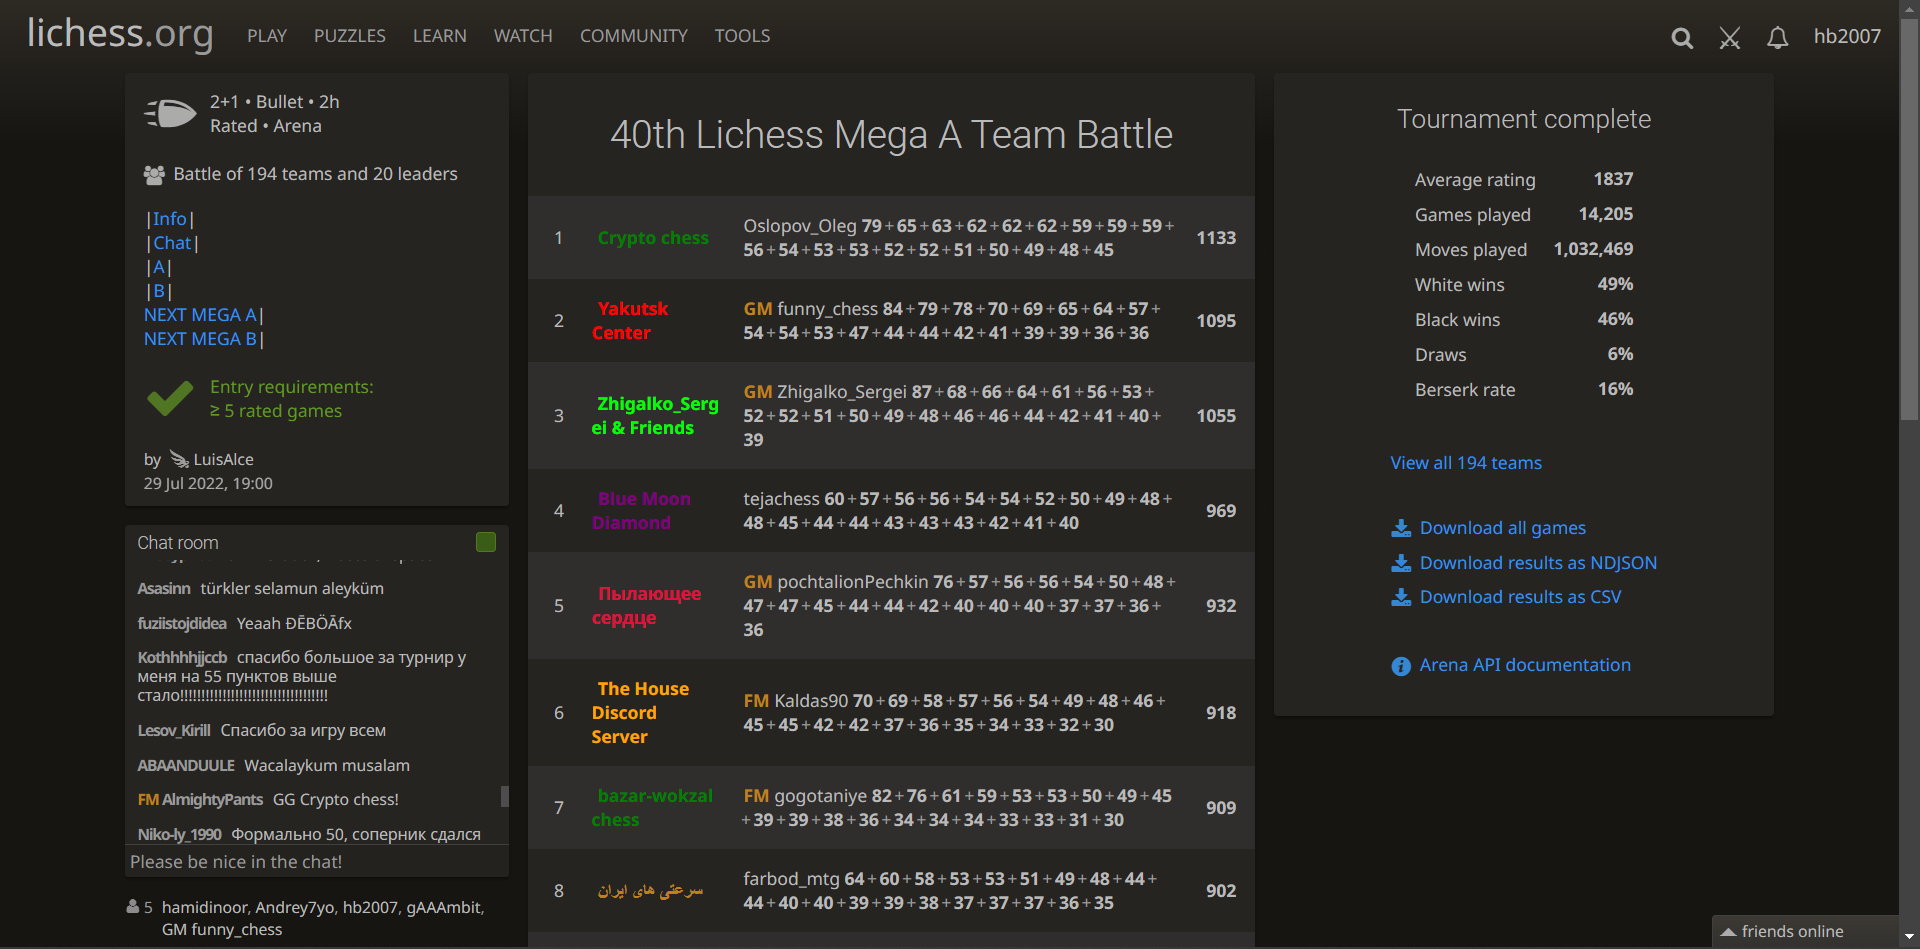Click the download icon beside CSV results
The image size is (1920, 949).
[x=1401, y=597]
